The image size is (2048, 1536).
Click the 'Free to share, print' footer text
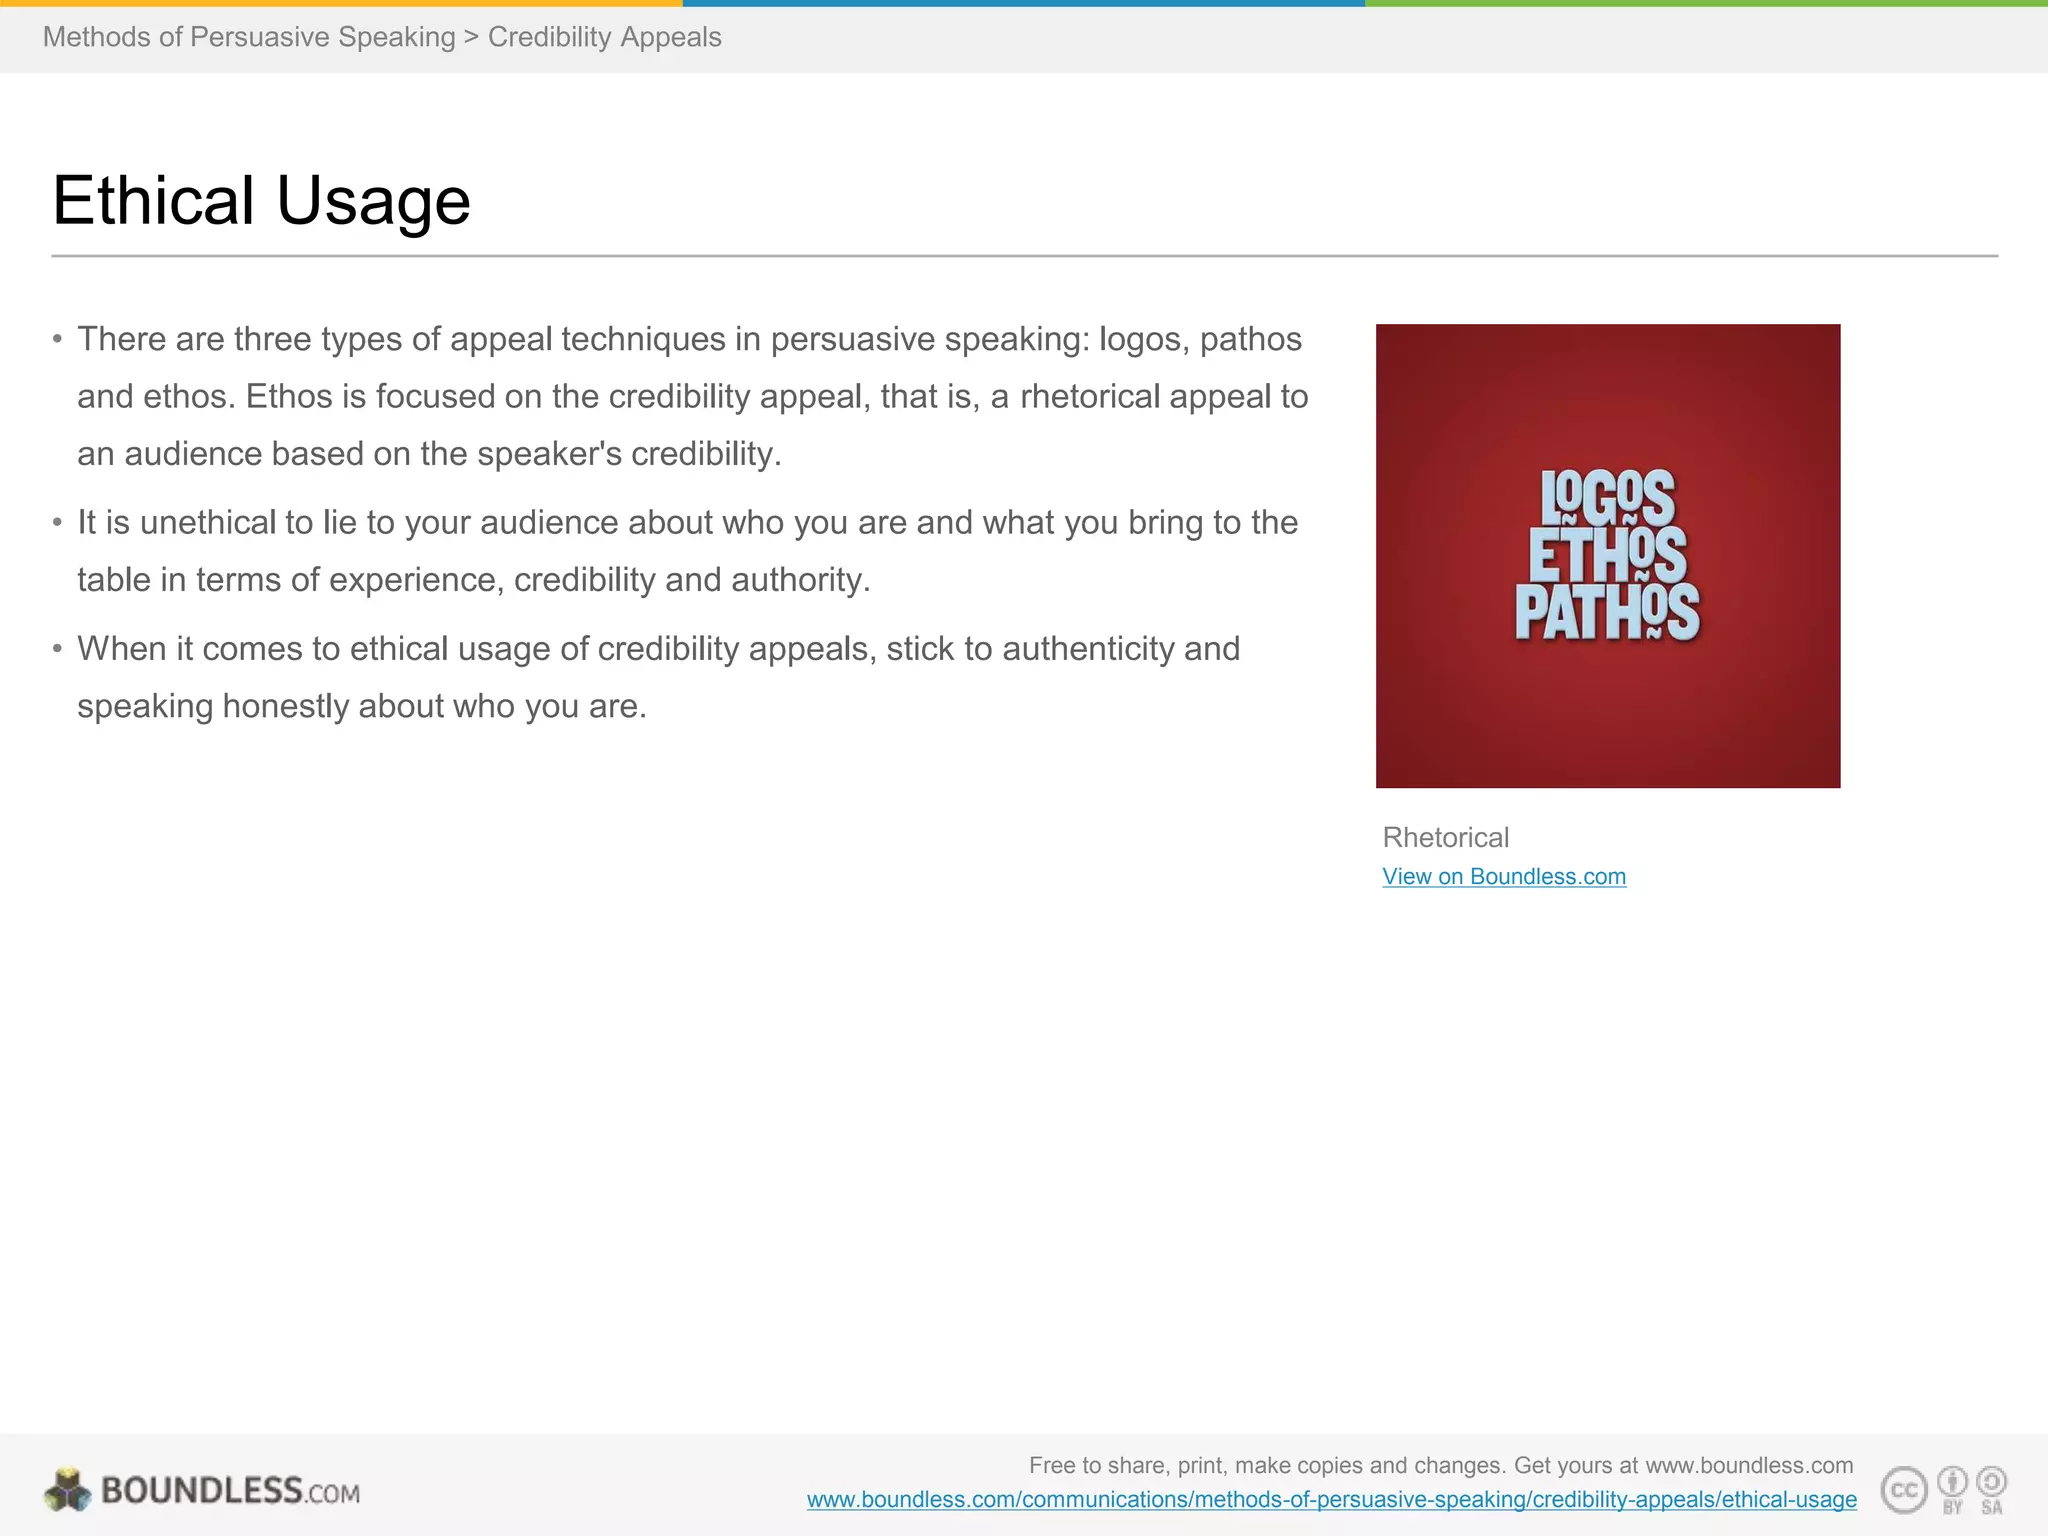[x=1440, y=1466]
